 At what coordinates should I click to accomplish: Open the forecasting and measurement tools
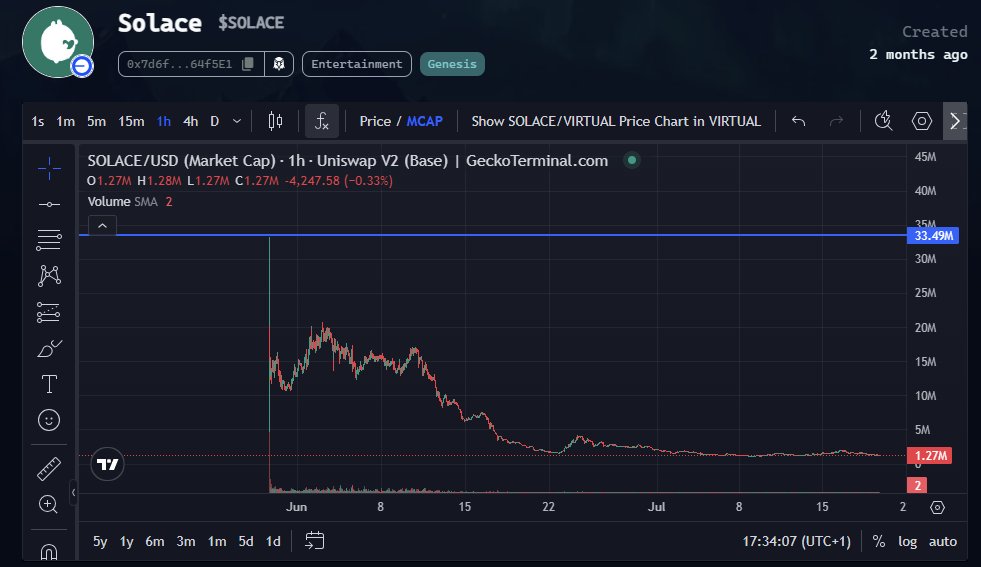(49, 312)
